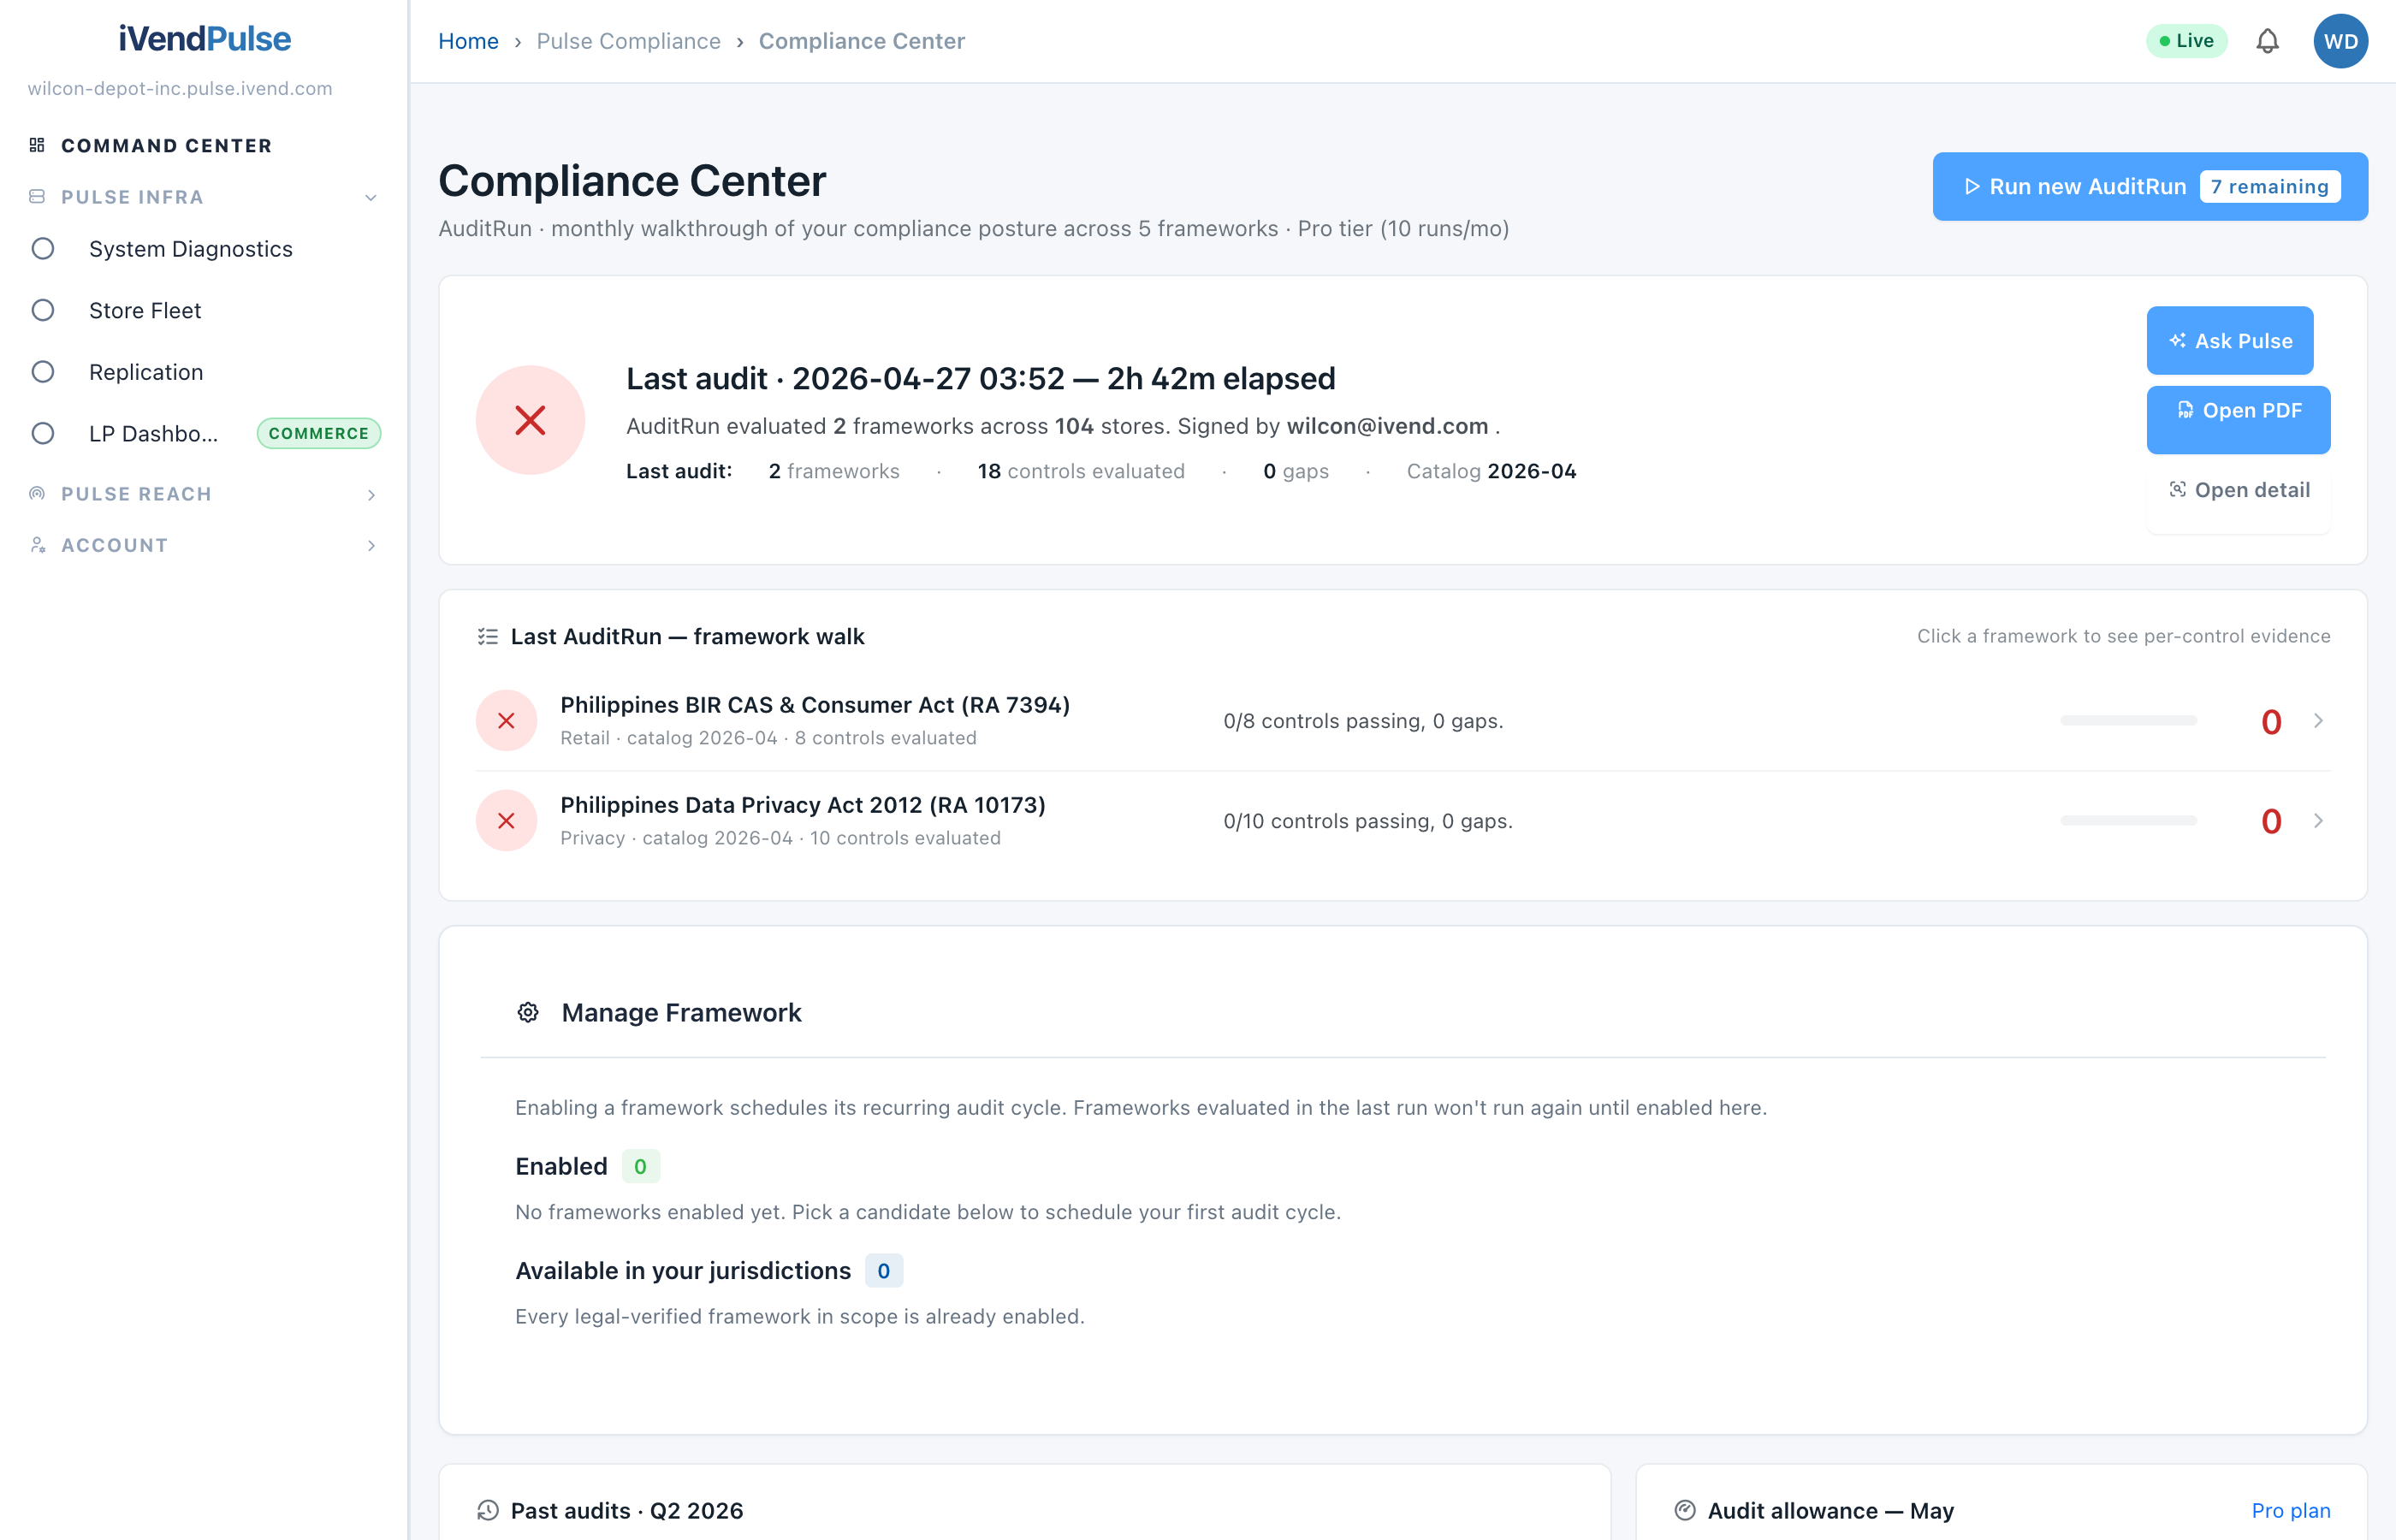Open the WD user avatar menu
This screenshot has height=1540, width=2396.
click(x=2340, y=41)
